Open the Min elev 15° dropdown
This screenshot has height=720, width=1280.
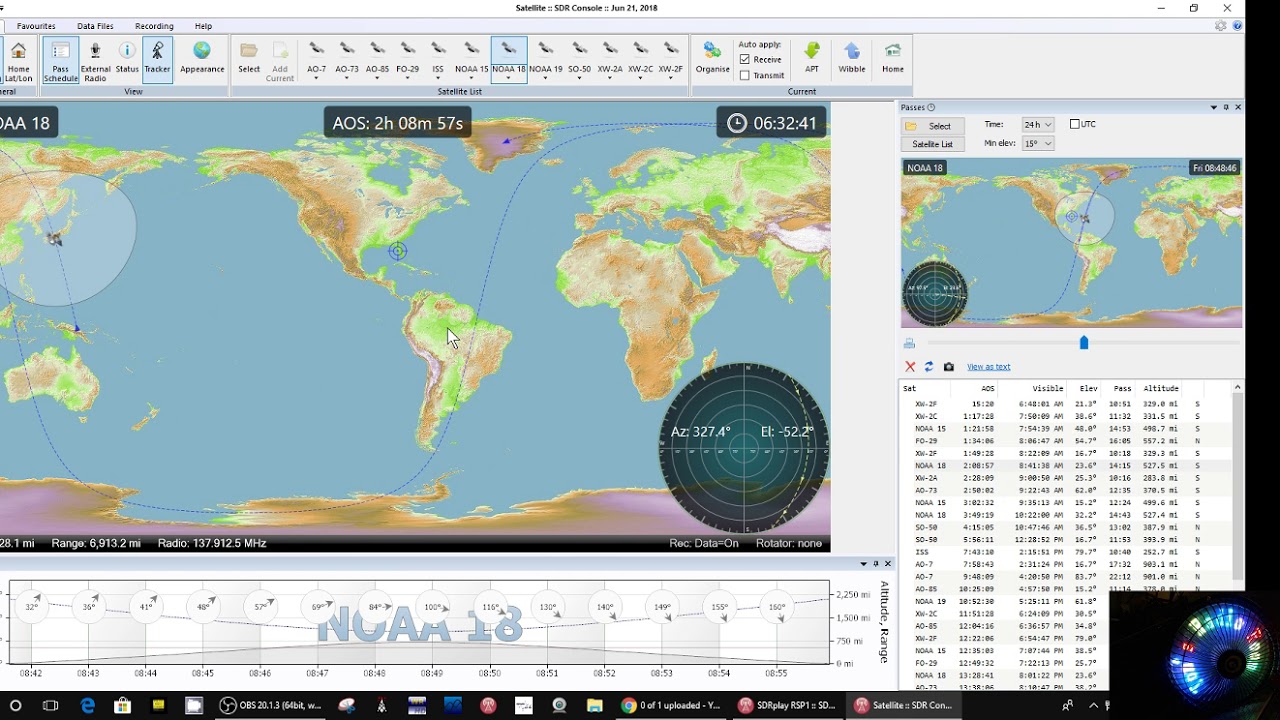pos(1037,144)
